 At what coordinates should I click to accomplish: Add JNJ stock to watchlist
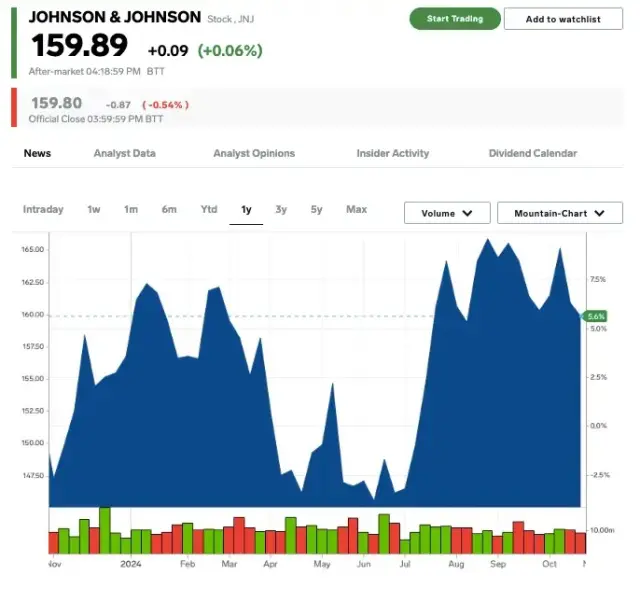pos(563,19)
